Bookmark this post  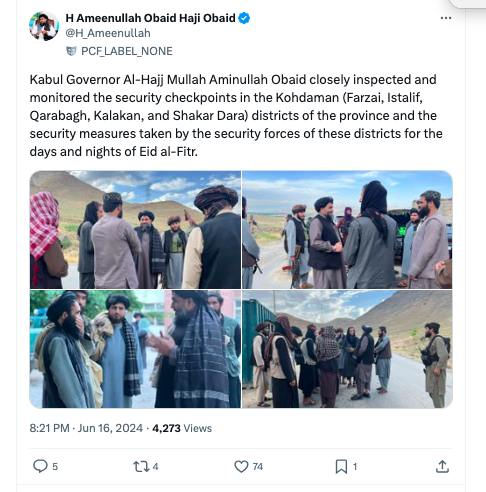tap(341, 466)
